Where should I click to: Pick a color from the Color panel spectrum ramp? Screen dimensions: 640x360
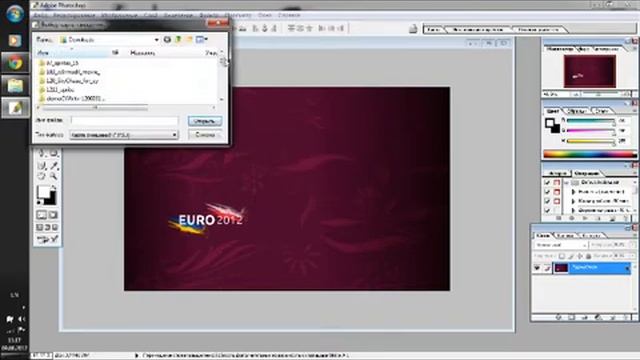coord(590,155)
